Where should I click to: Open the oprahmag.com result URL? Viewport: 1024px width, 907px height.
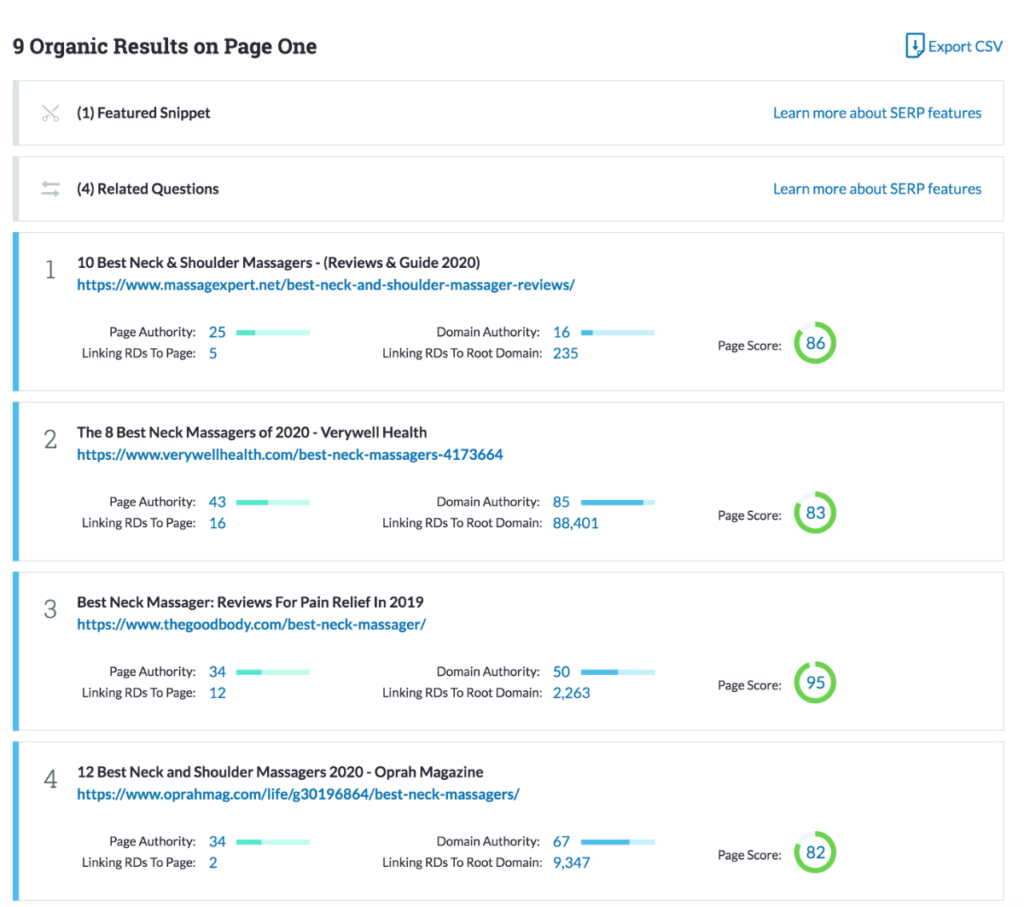(x=298, y=794)
